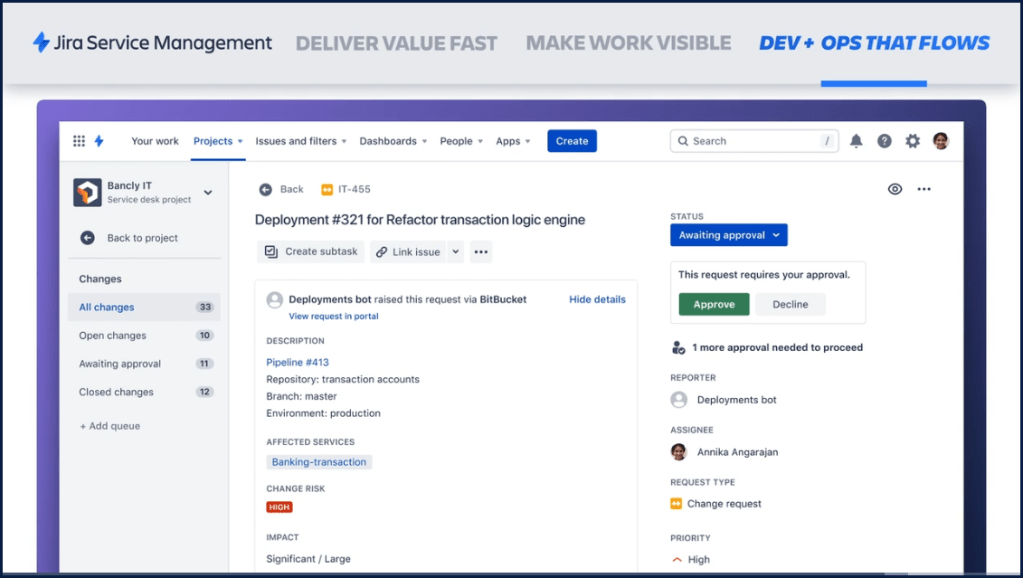This screenshot has width=1023, height=578.
Task: Select the Awaiting approval queue
Action: (x=120, y=364)
